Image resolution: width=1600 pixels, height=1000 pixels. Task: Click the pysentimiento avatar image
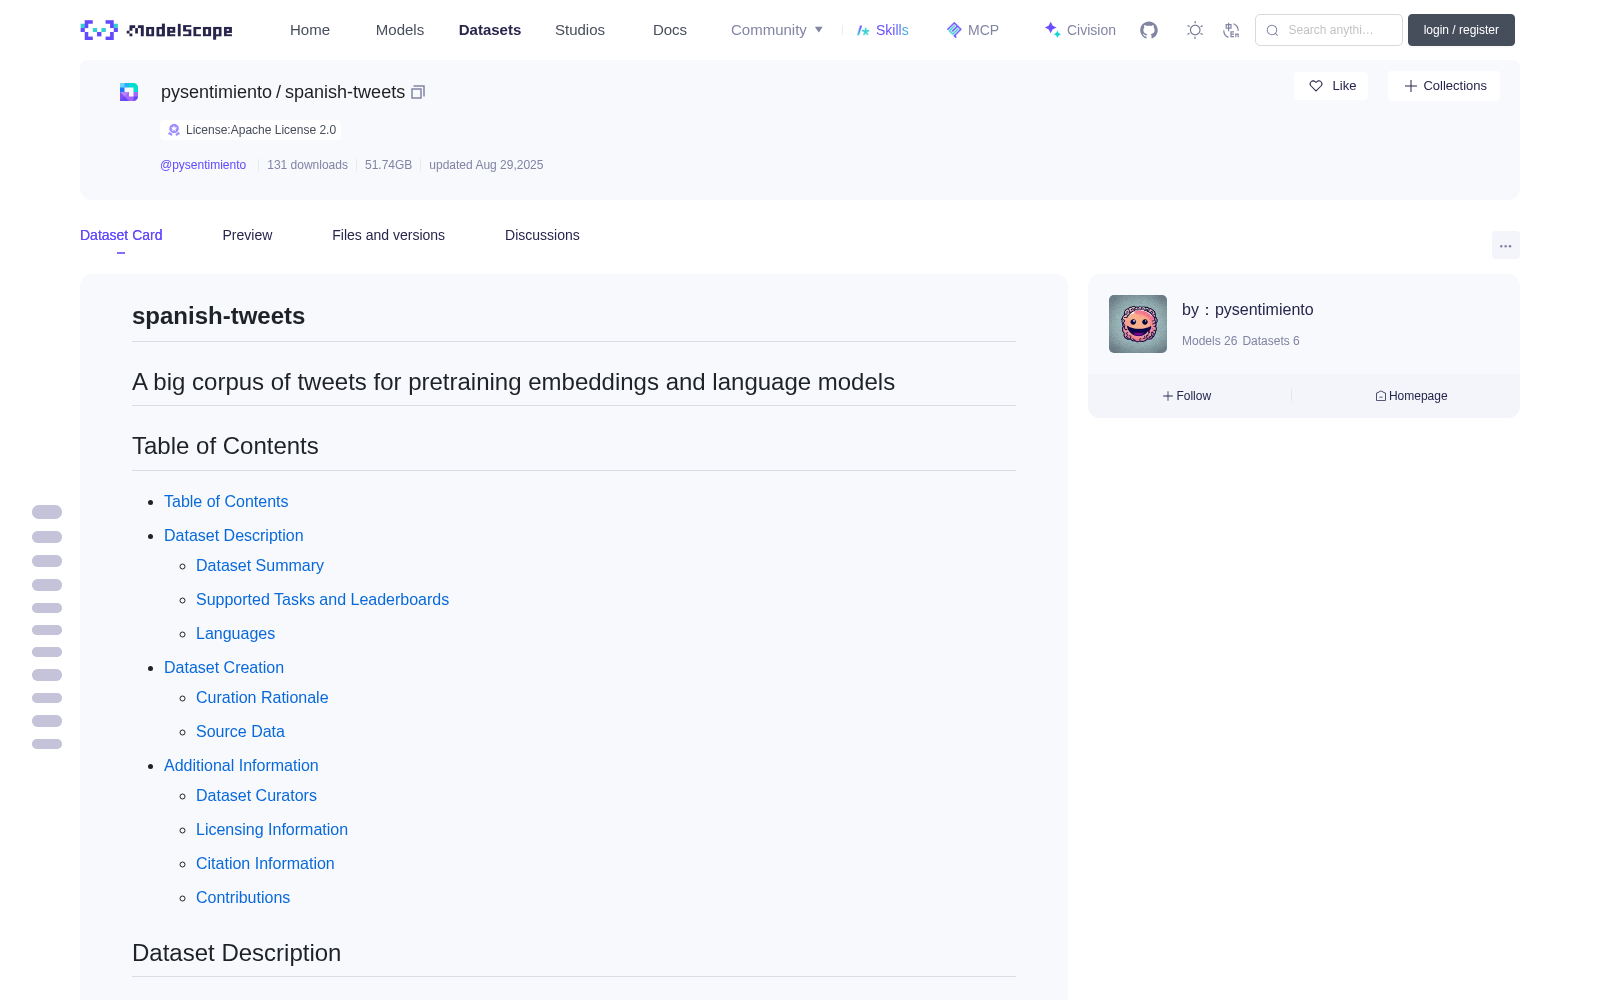(1138, 324)
